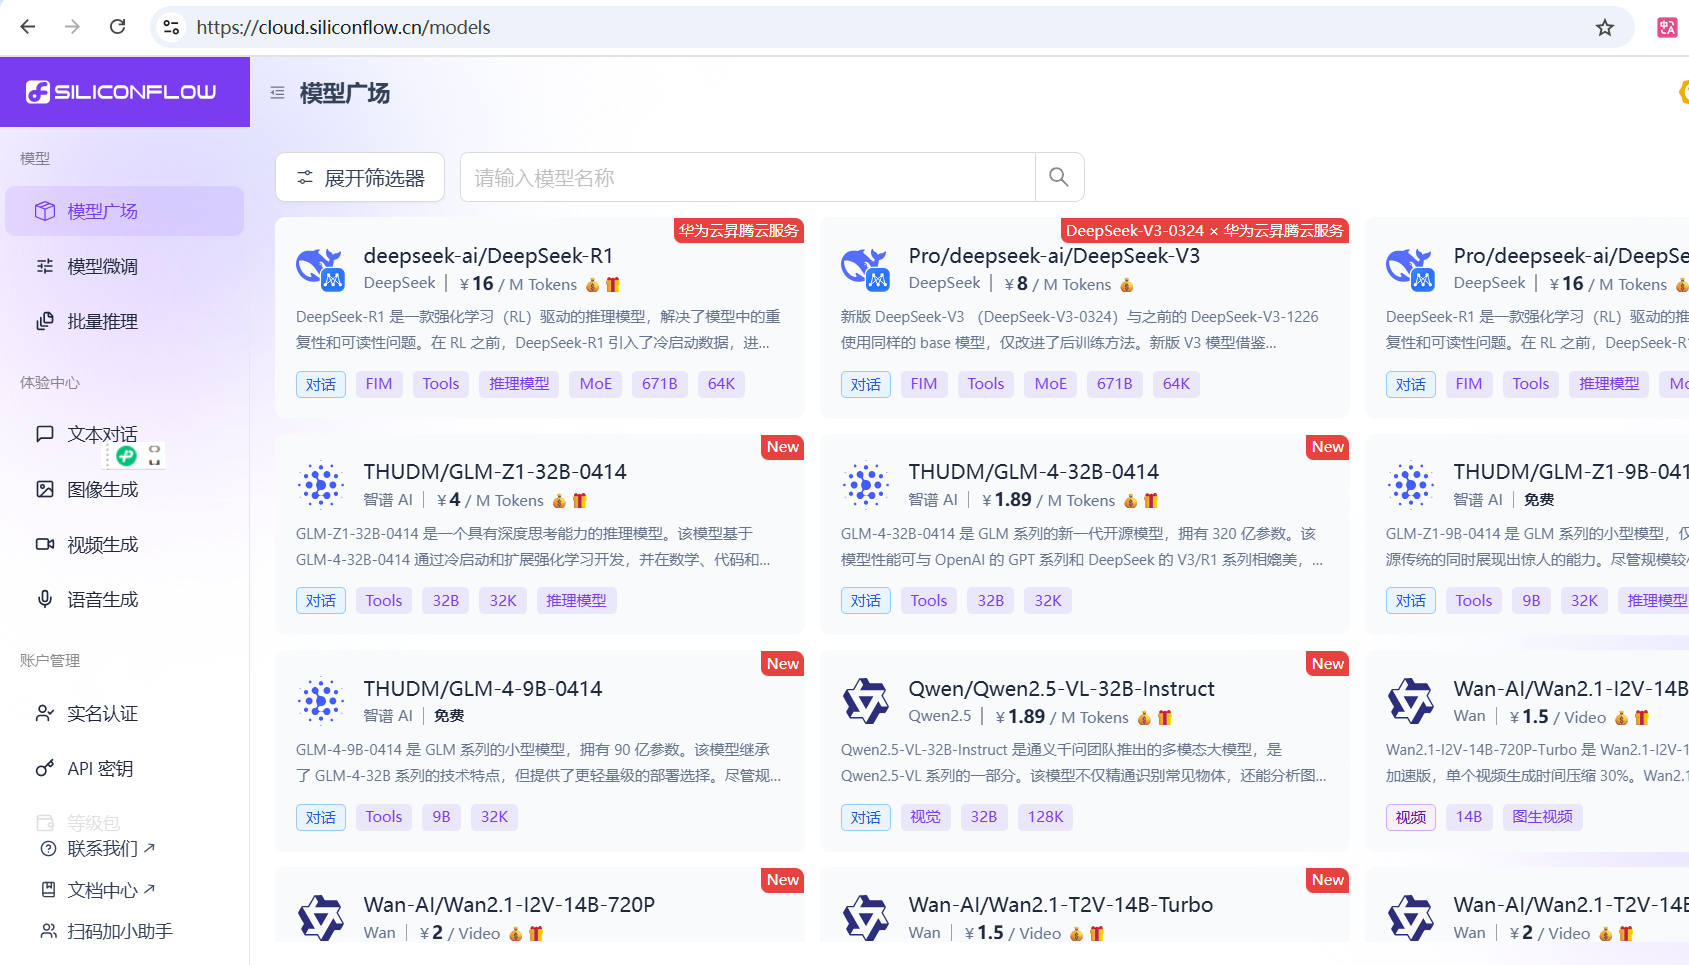Viewport: 1689px width, 965px height.
Task: Open THUDM/GLM-4-9B-0414 model title
Action: (483, 689)
